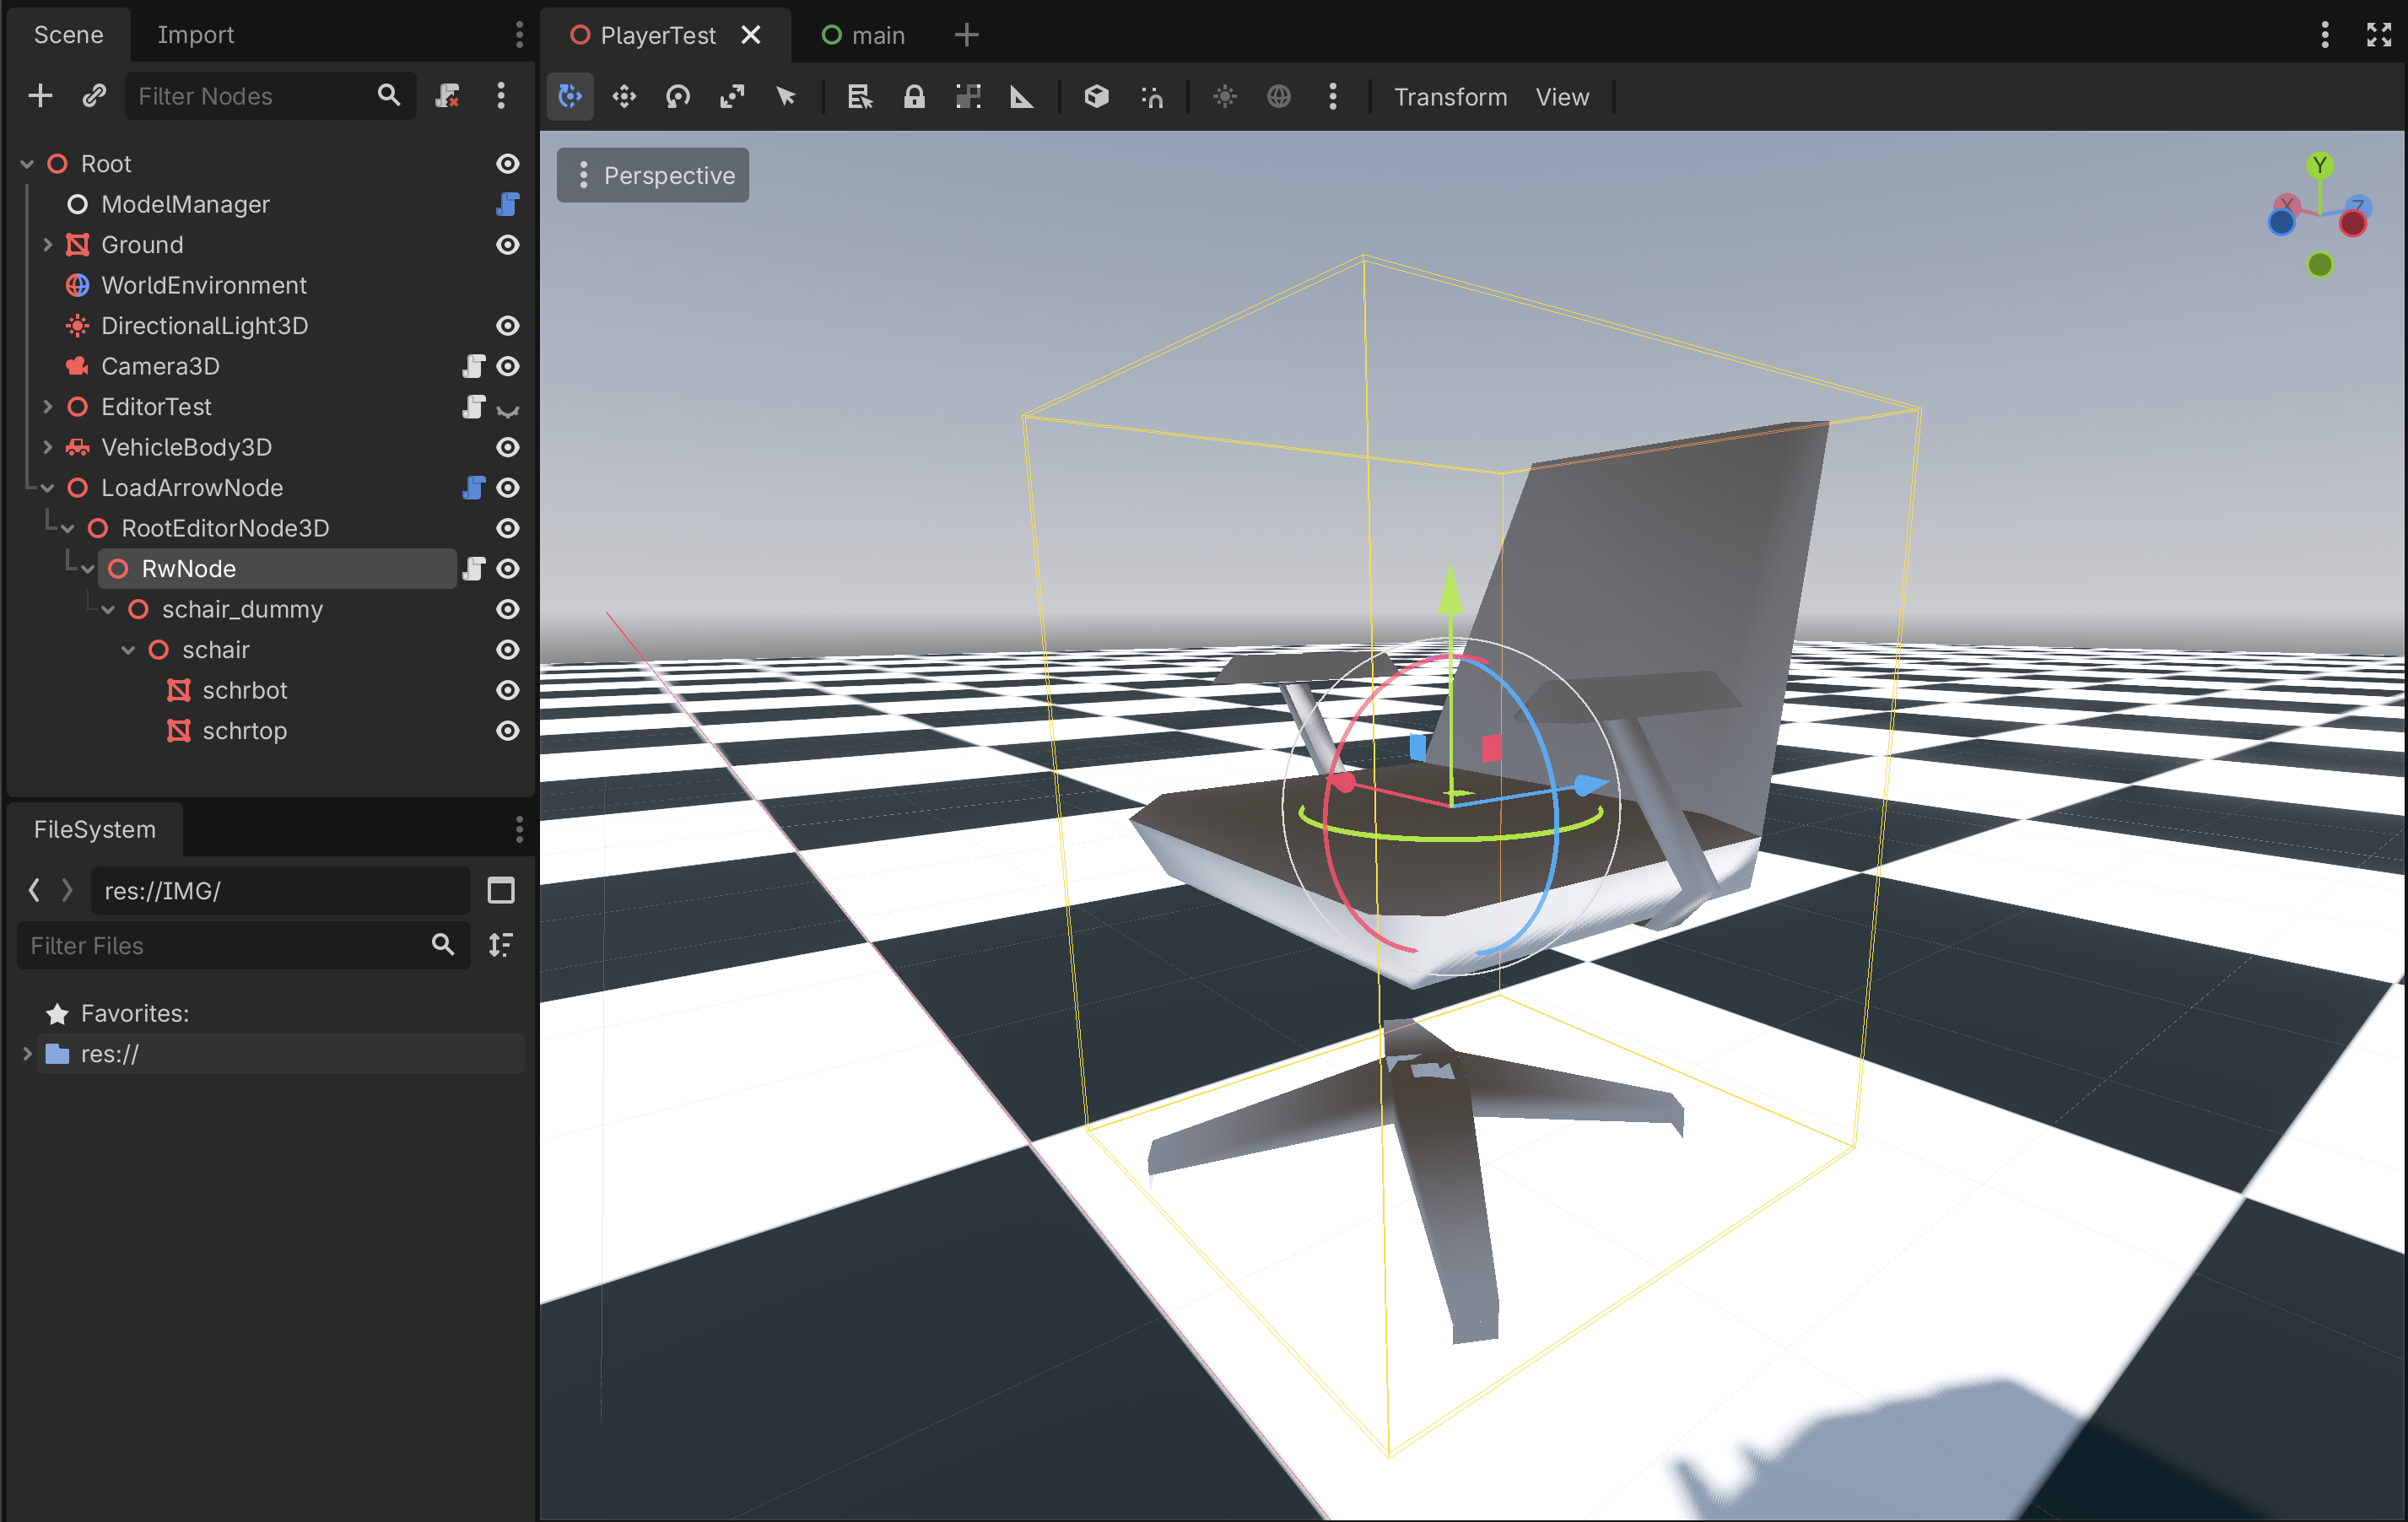
Task: Click the plus button to create a new scene tab
Action: [x=965, y=34]
